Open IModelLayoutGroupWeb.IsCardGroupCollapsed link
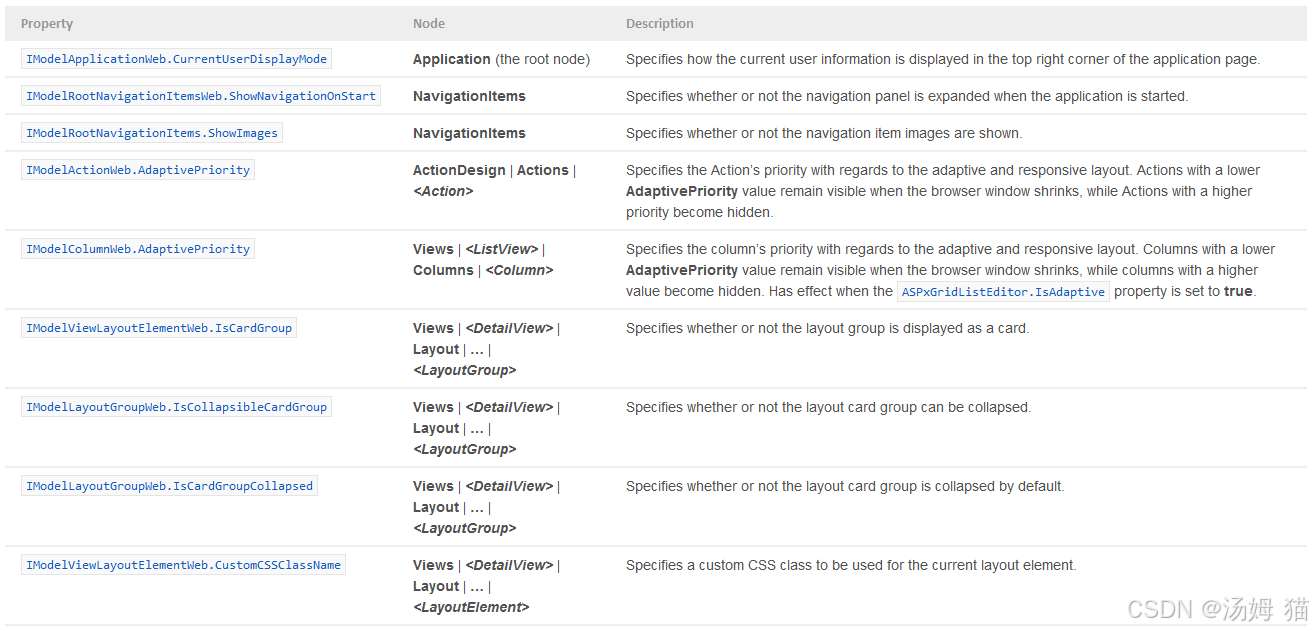The height and width of the screenshot is (631, 1313). tap(169, 486)
